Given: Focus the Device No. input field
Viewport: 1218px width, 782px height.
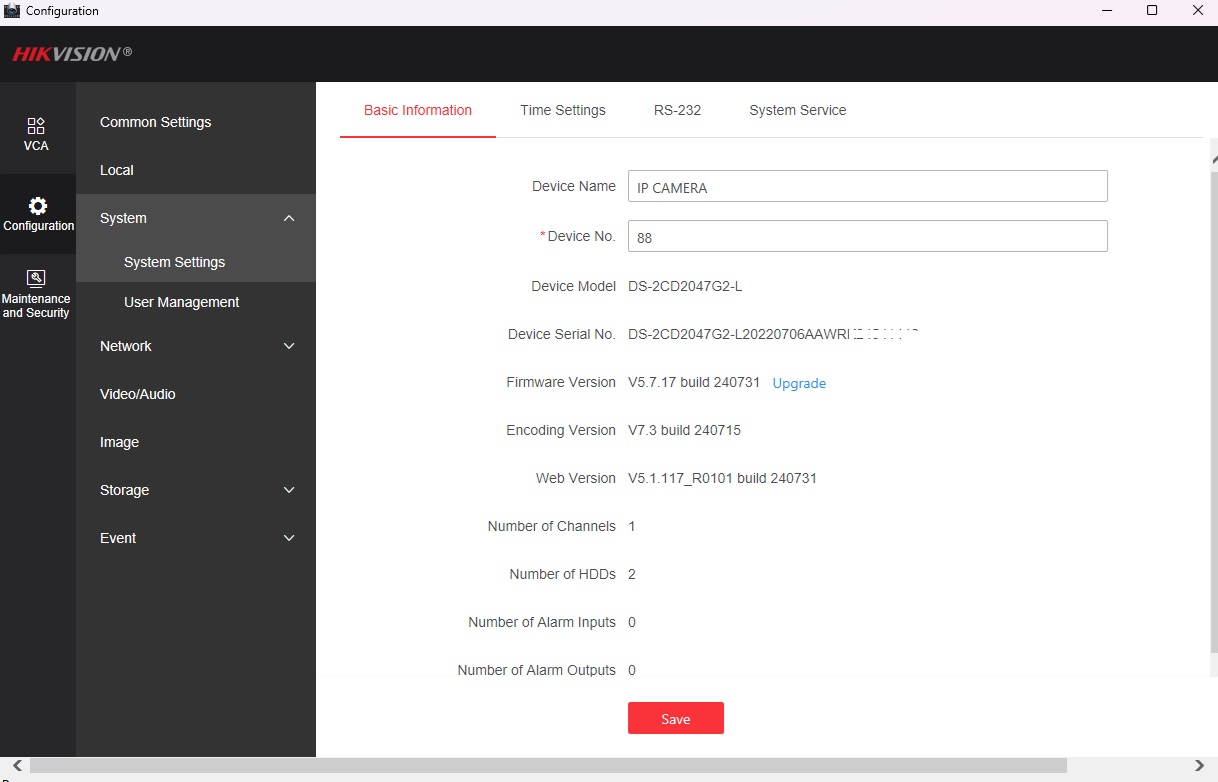Looking at the screenshot, I should (867, 237).
